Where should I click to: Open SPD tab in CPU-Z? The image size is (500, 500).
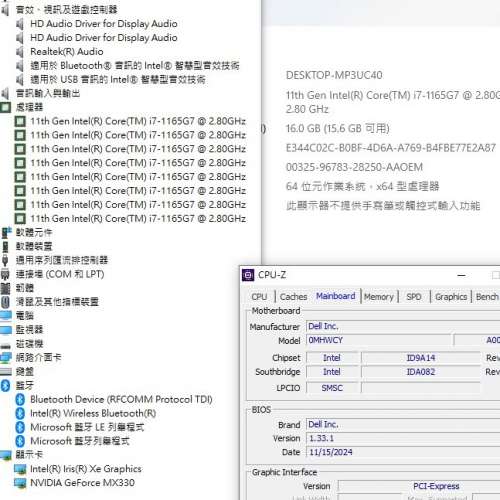(x=414, y=297)
